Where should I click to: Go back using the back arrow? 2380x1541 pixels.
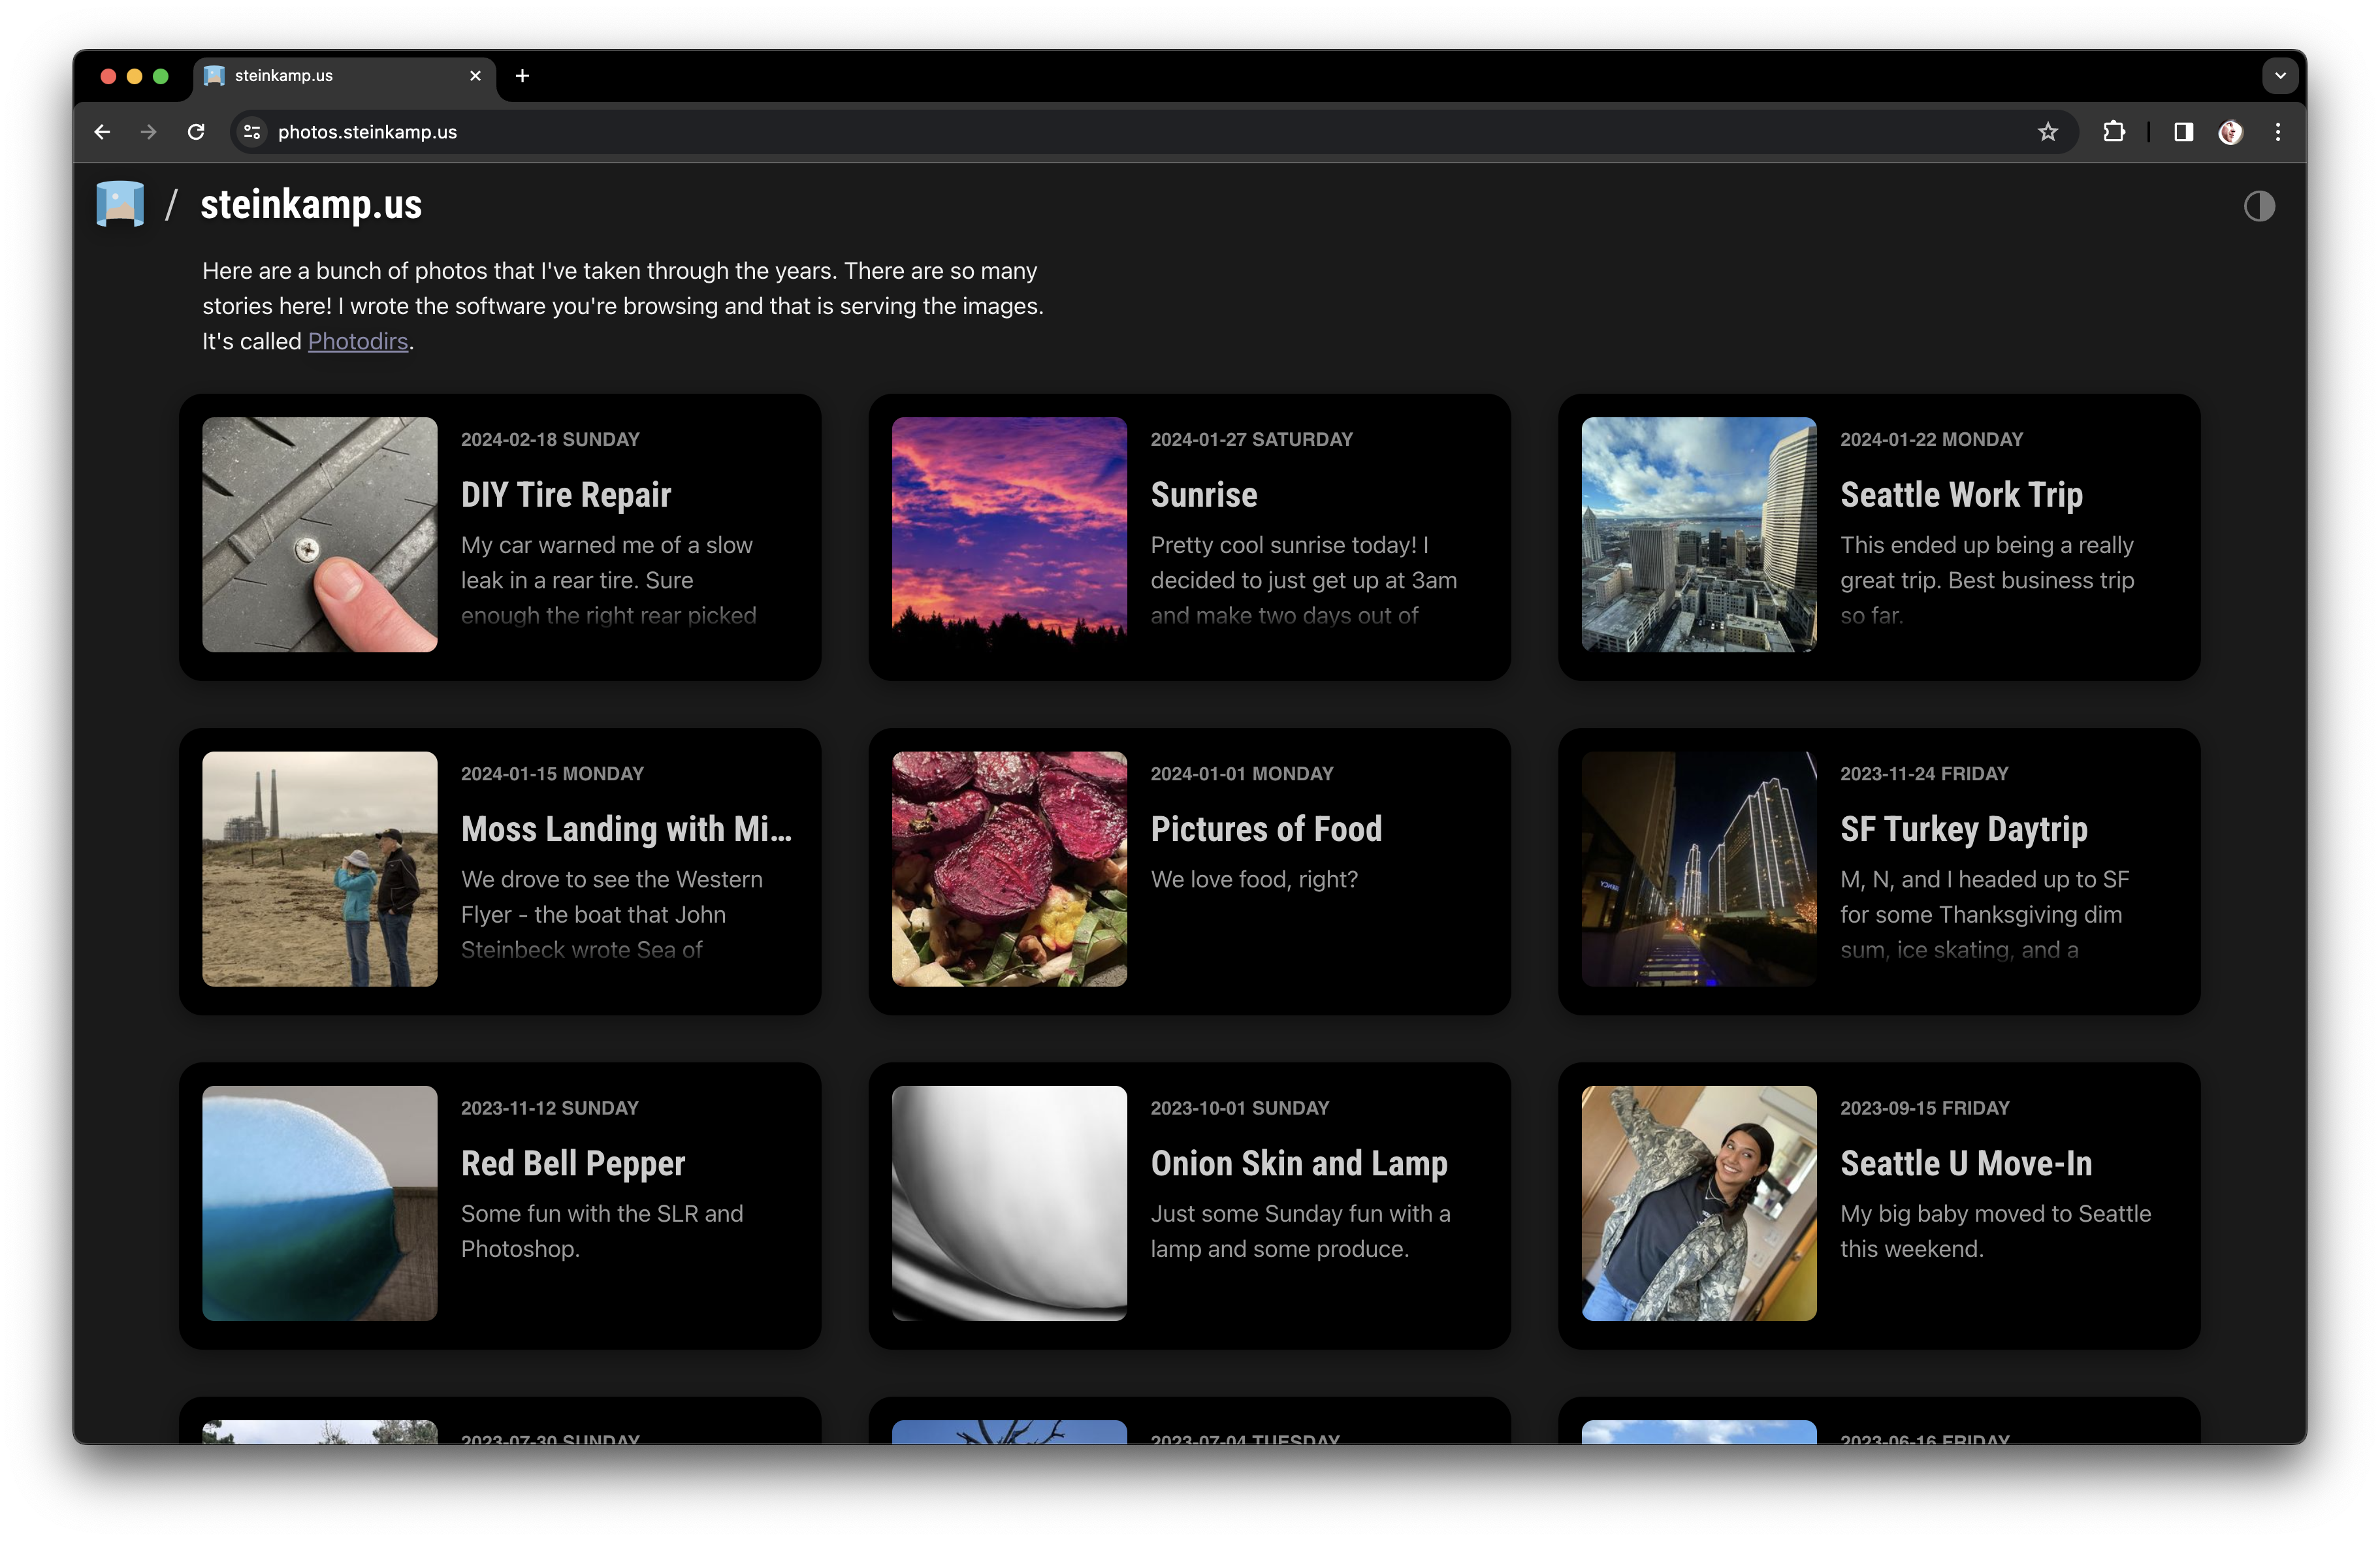pyautogui.click(x=102, y=132)
